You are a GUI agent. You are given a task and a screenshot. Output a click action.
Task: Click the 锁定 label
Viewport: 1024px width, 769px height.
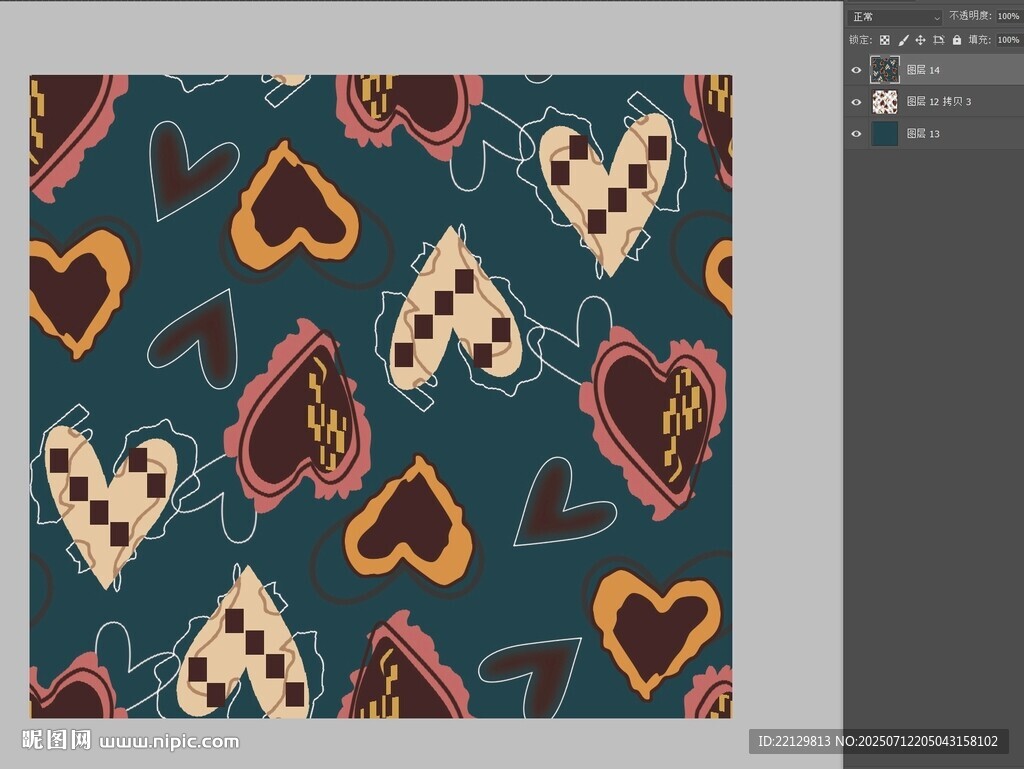[861, 40]
